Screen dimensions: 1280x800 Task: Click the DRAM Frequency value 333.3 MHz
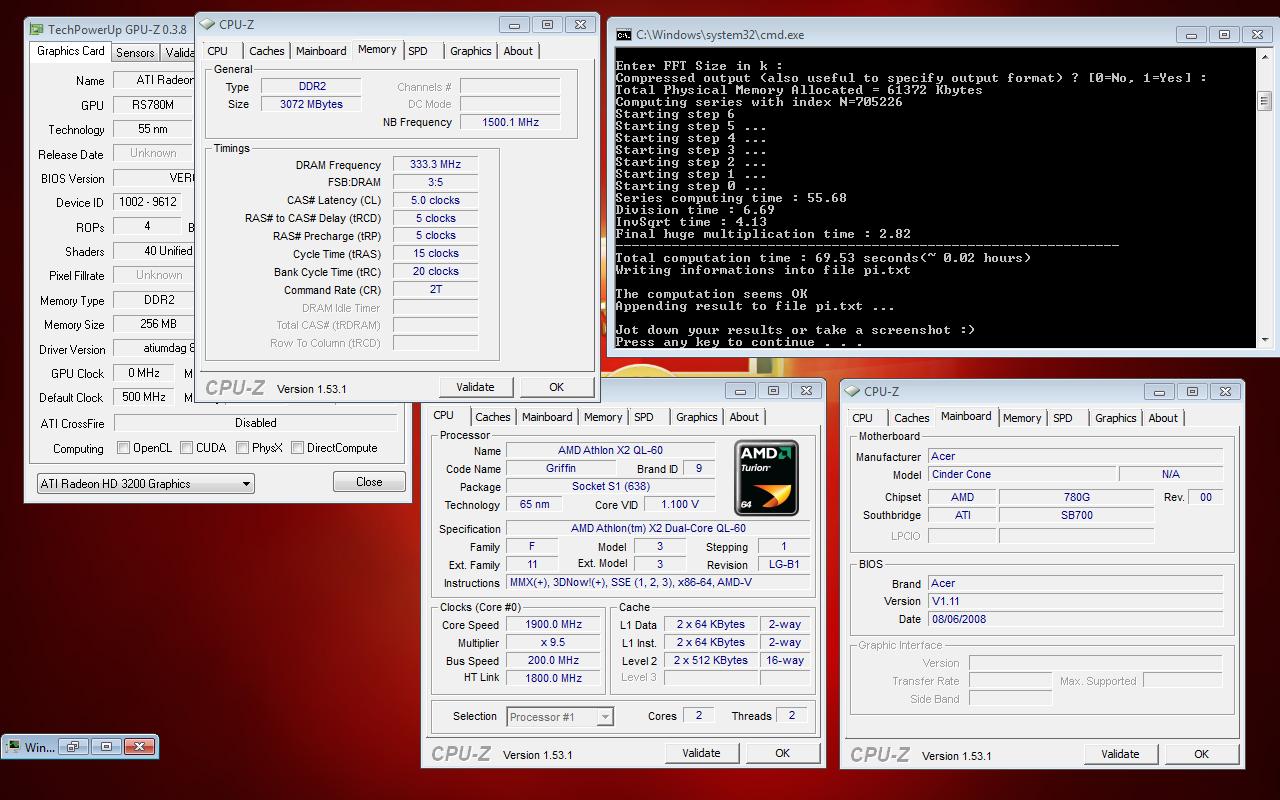click(x=435, y=164)
